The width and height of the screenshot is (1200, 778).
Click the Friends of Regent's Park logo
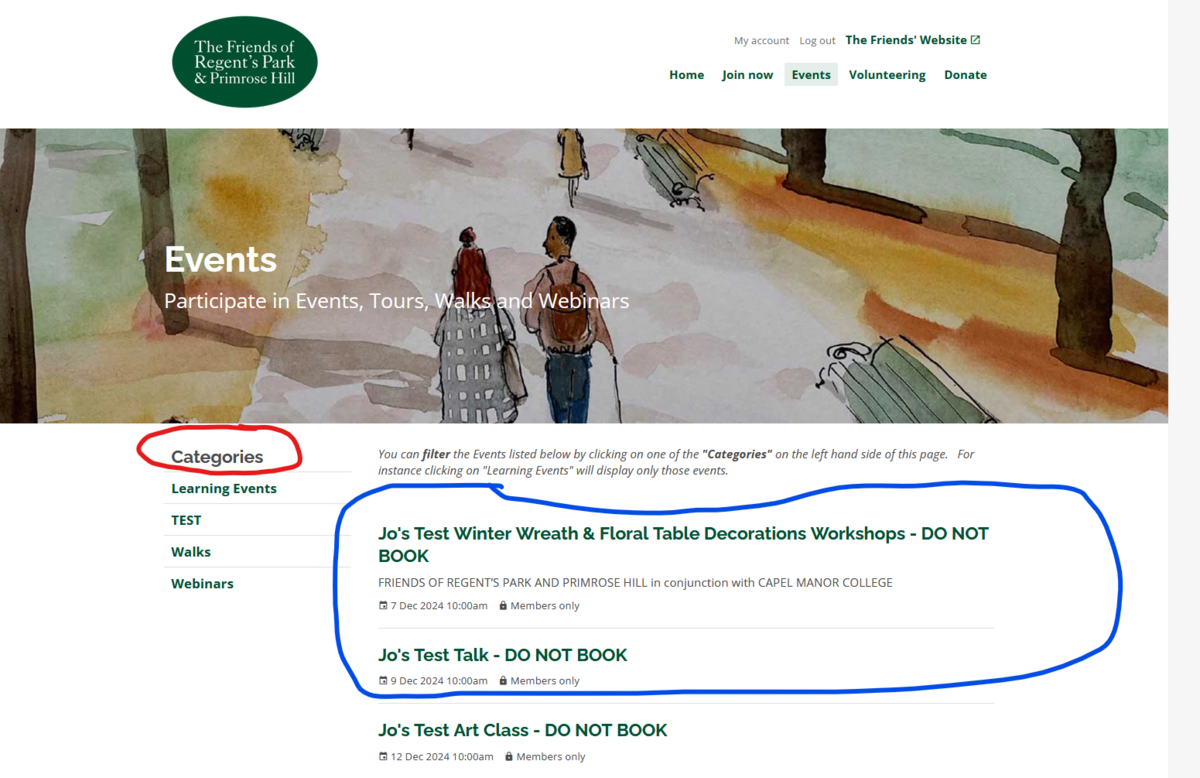click(x=245, y=62)
